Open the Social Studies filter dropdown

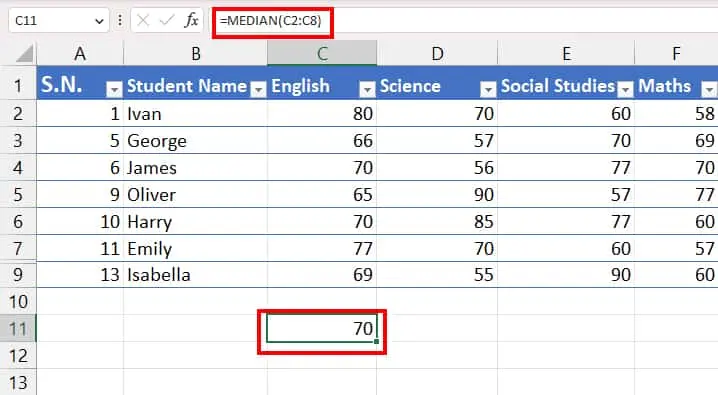(x=625, y=89)
